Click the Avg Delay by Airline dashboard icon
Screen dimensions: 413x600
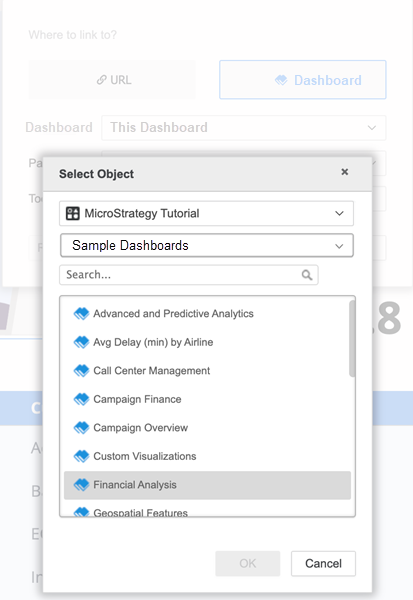pos(81,342)
